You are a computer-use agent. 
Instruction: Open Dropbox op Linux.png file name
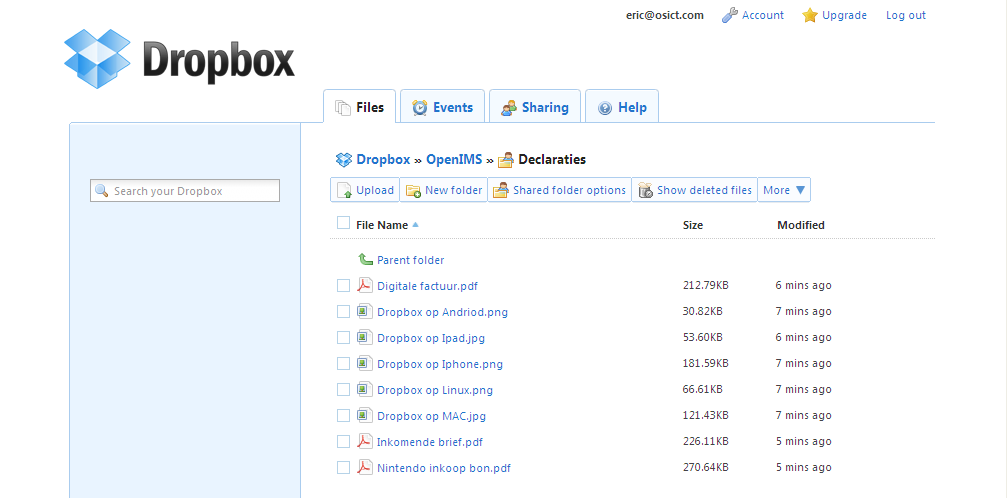(435, 390)
